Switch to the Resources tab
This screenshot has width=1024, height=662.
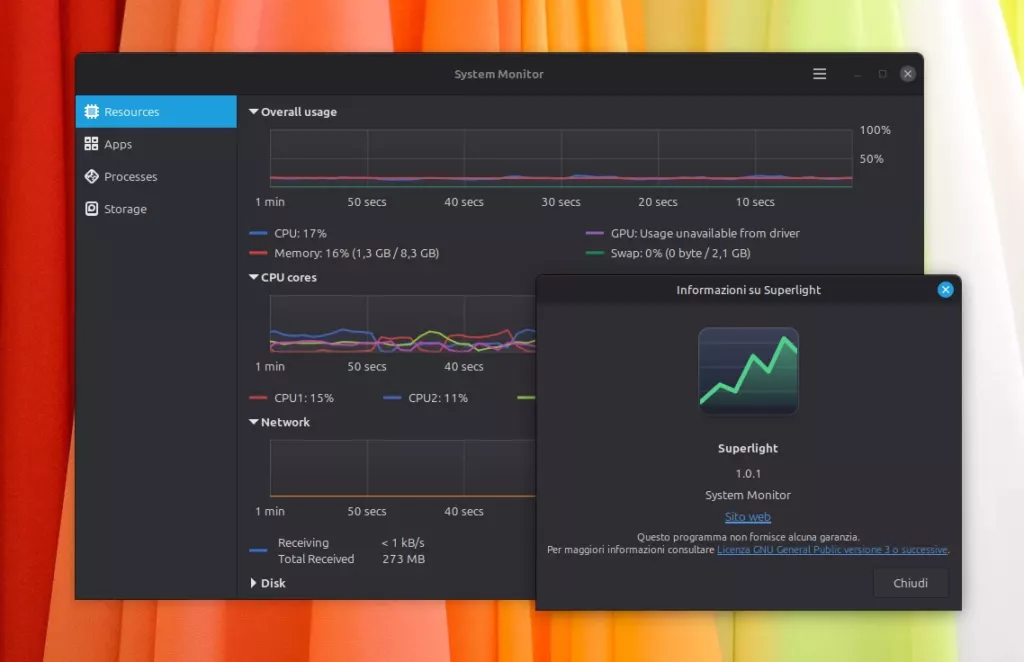point(156,112)
